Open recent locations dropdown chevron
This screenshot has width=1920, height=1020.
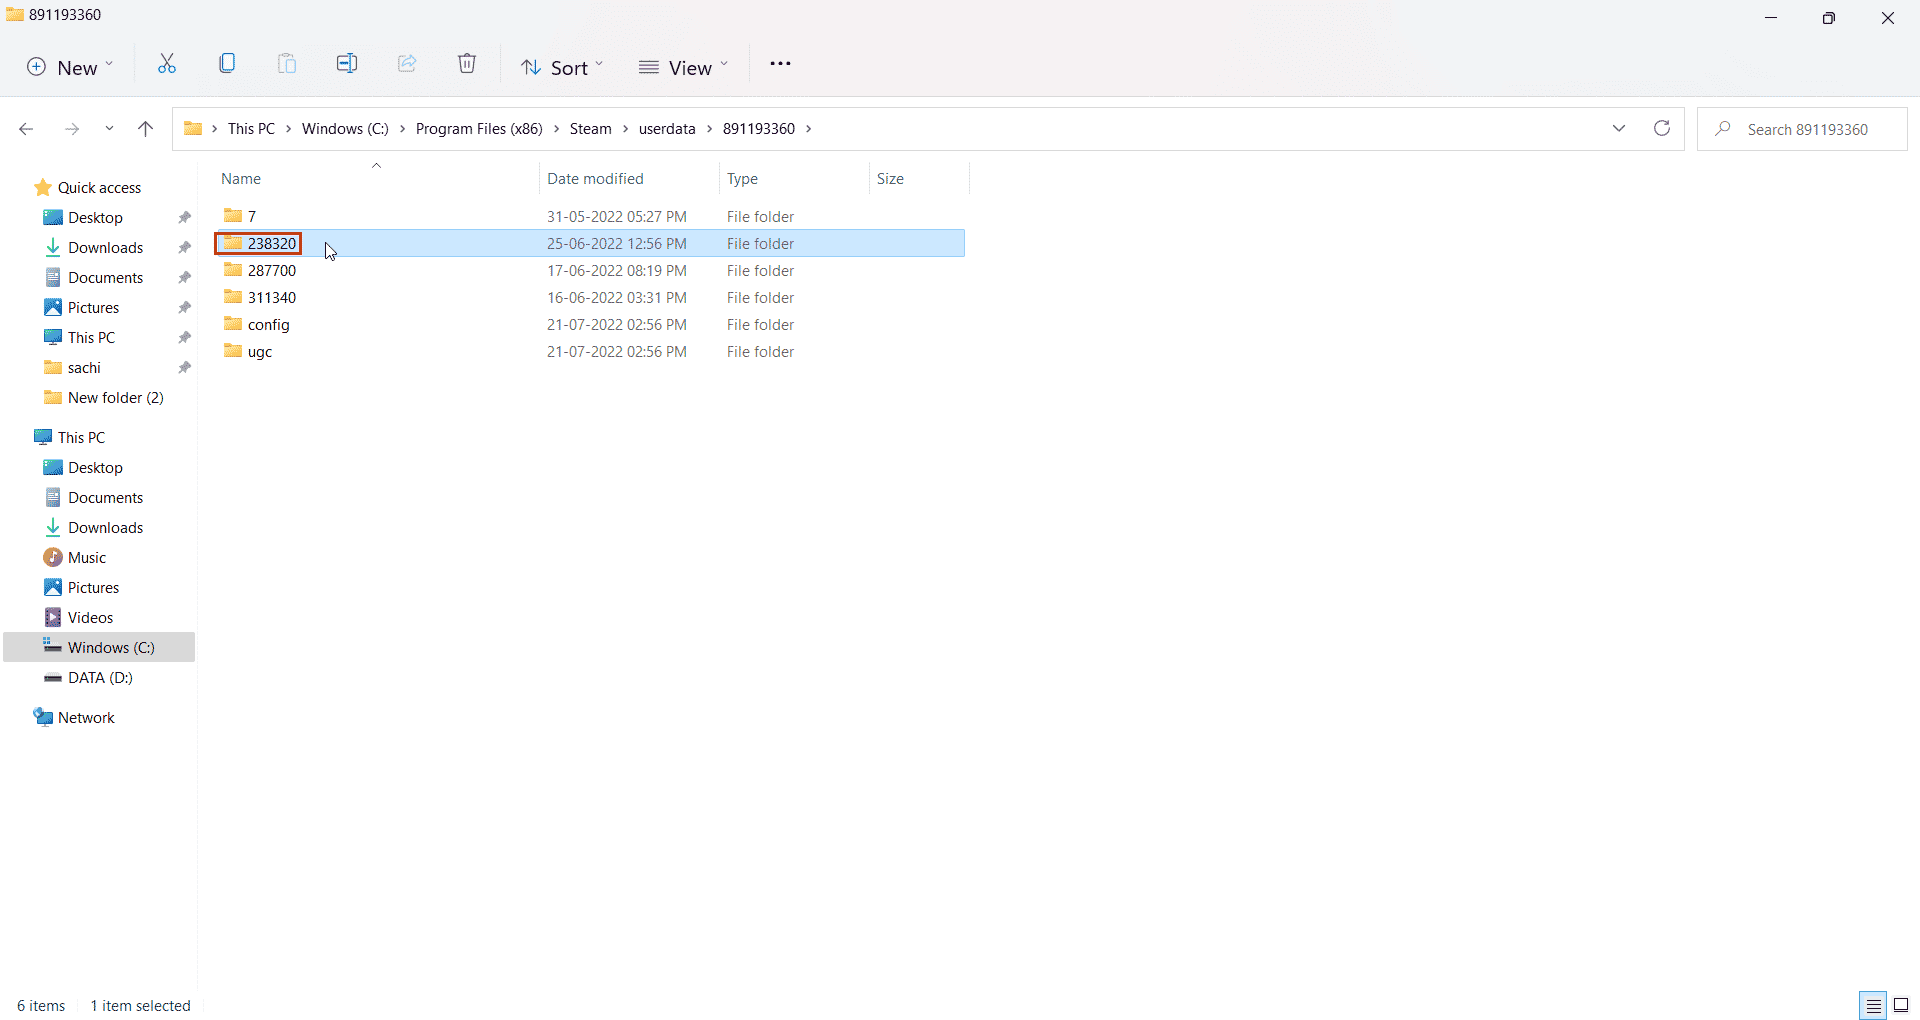pyautogui.click(x=109, y=129)
